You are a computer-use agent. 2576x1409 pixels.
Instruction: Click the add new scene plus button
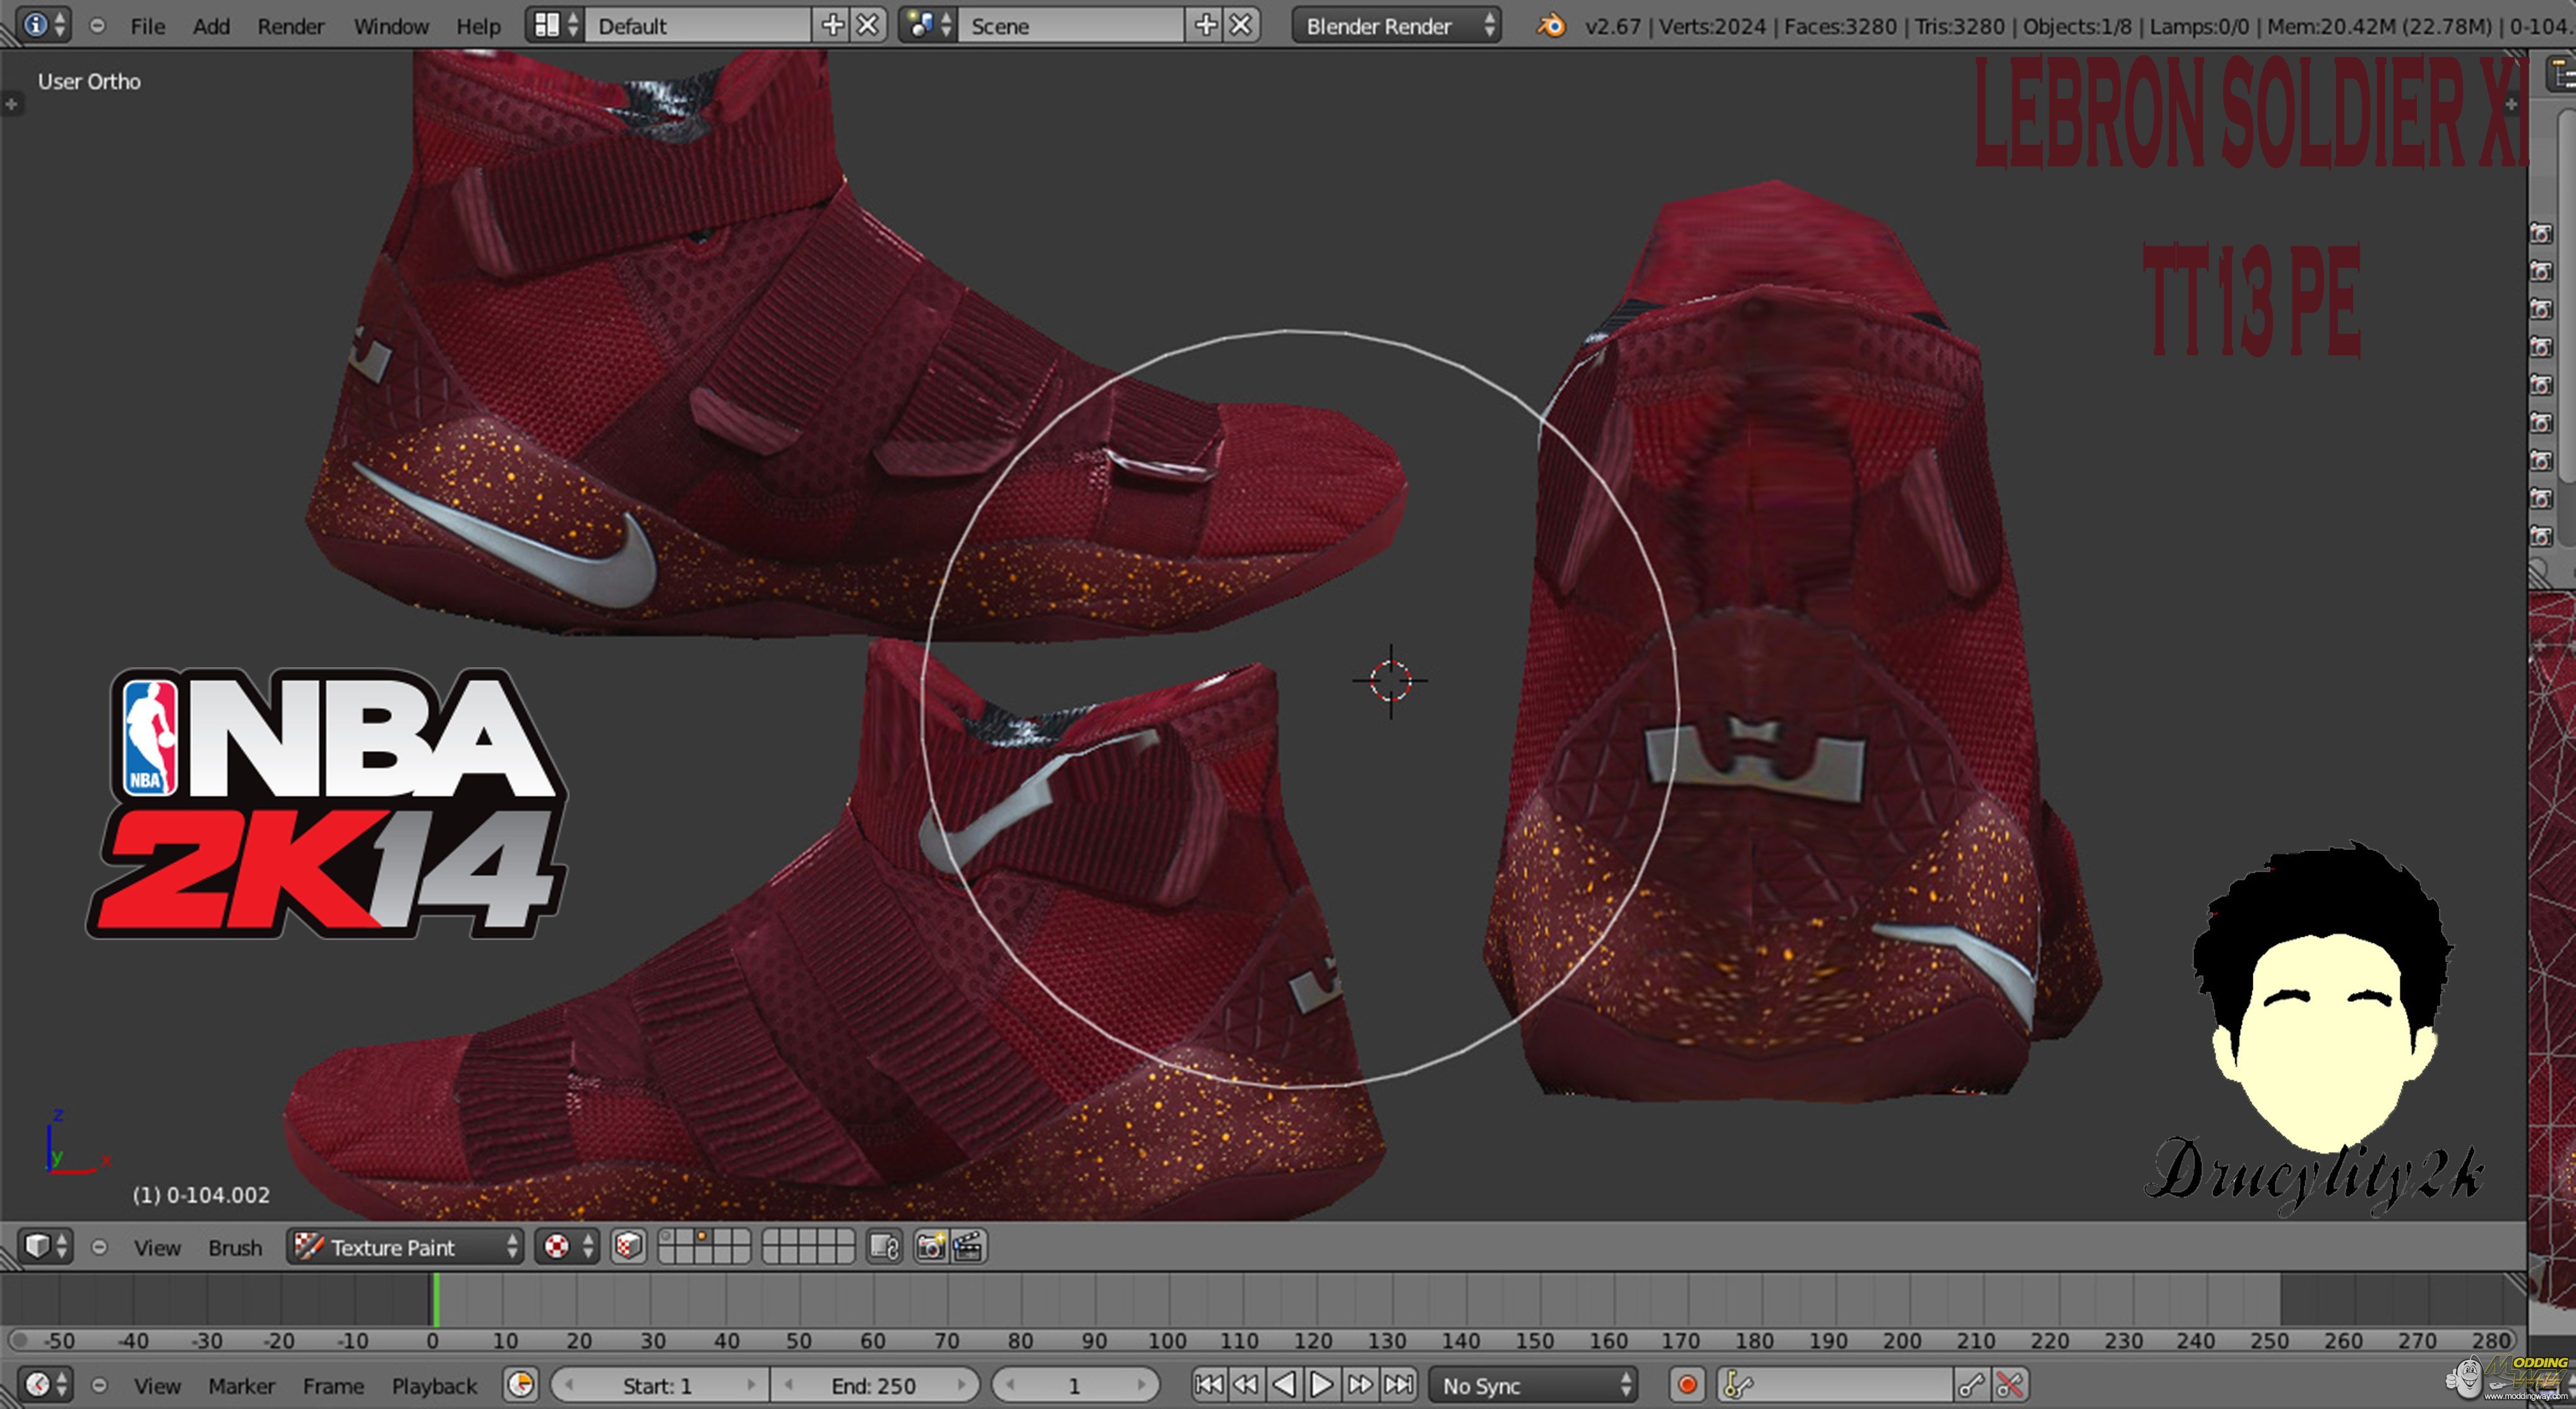coord(1206,25)
